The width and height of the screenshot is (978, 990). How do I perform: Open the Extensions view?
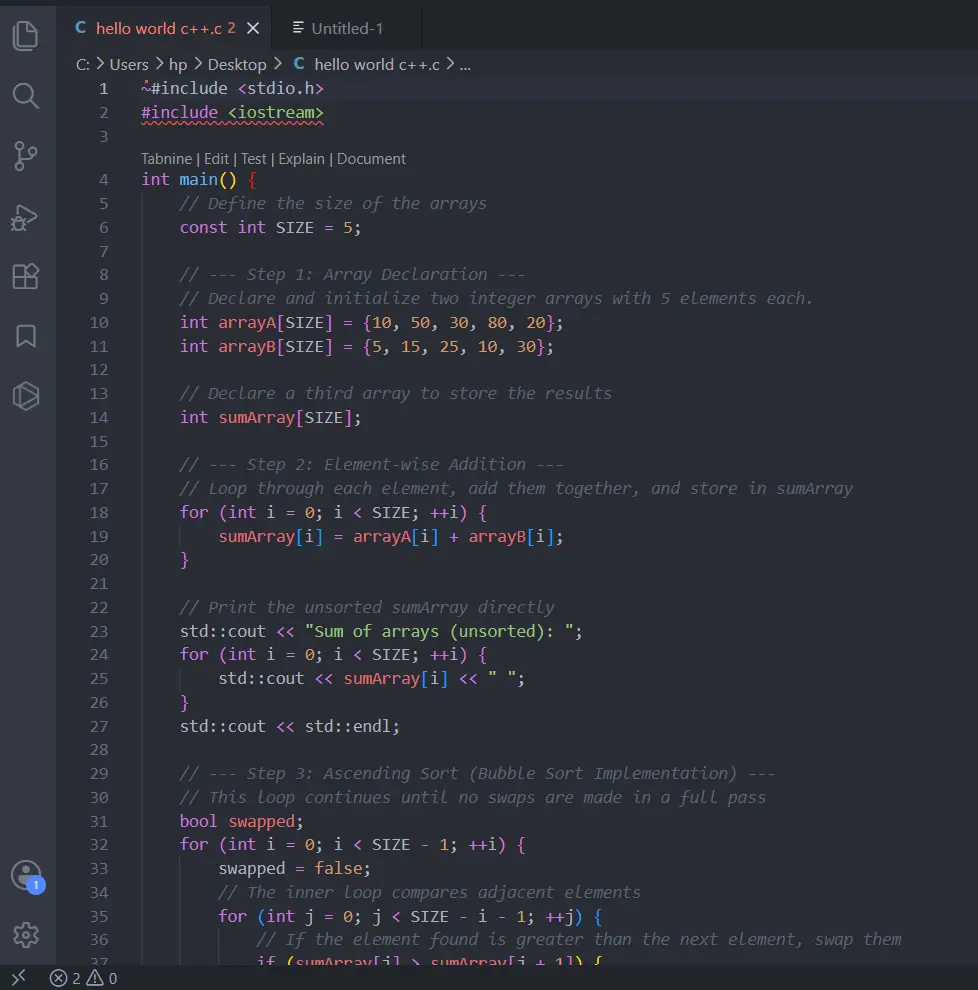[x=25, y=276]
